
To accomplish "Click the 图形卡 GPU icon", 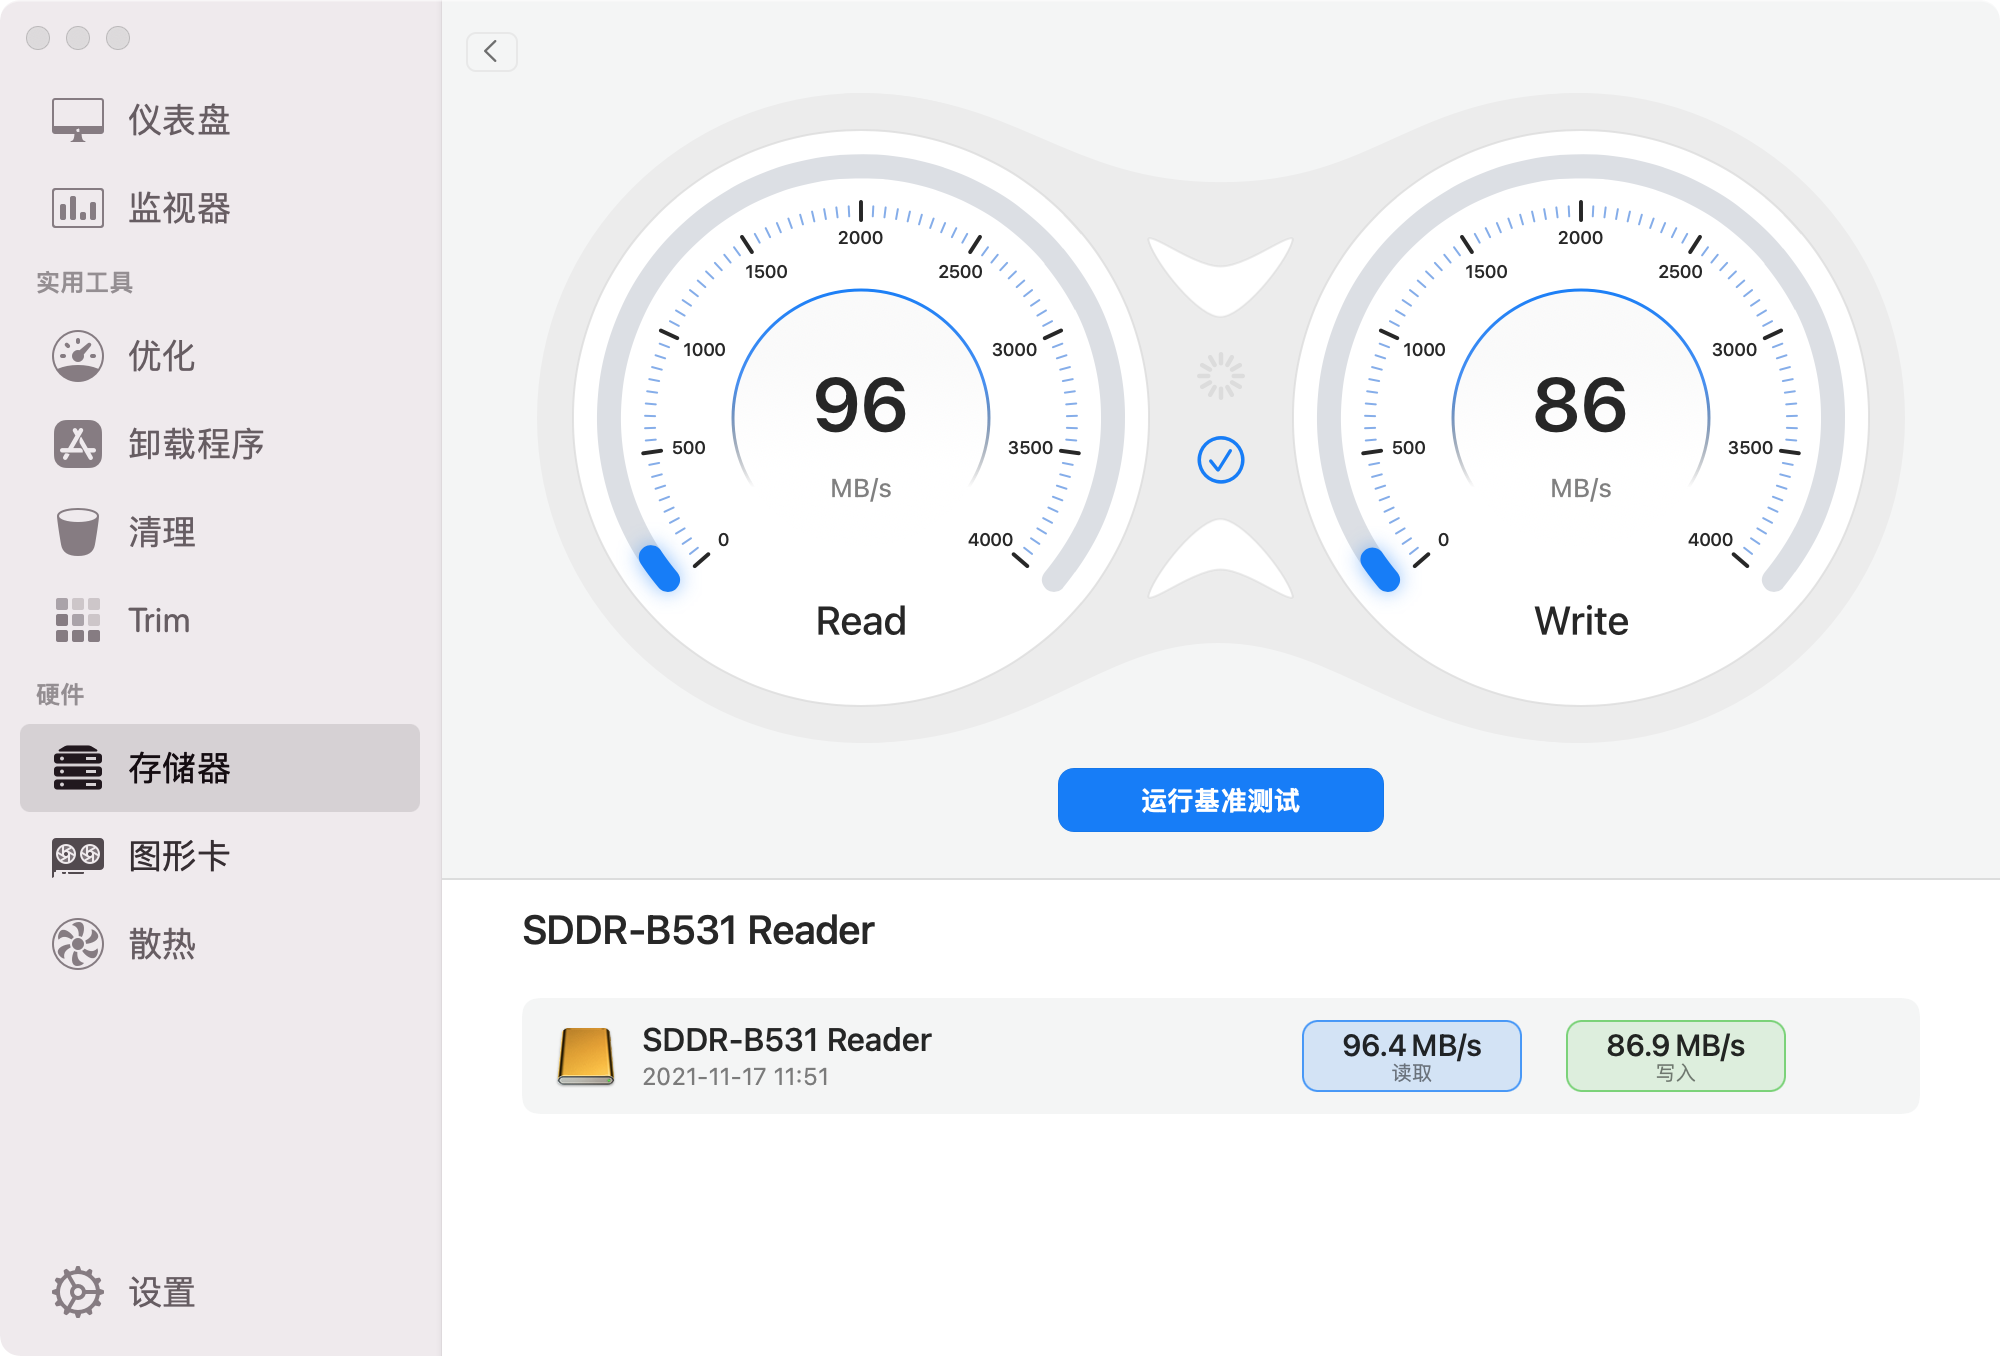I will pyautogui.click(x=78, y=856).
